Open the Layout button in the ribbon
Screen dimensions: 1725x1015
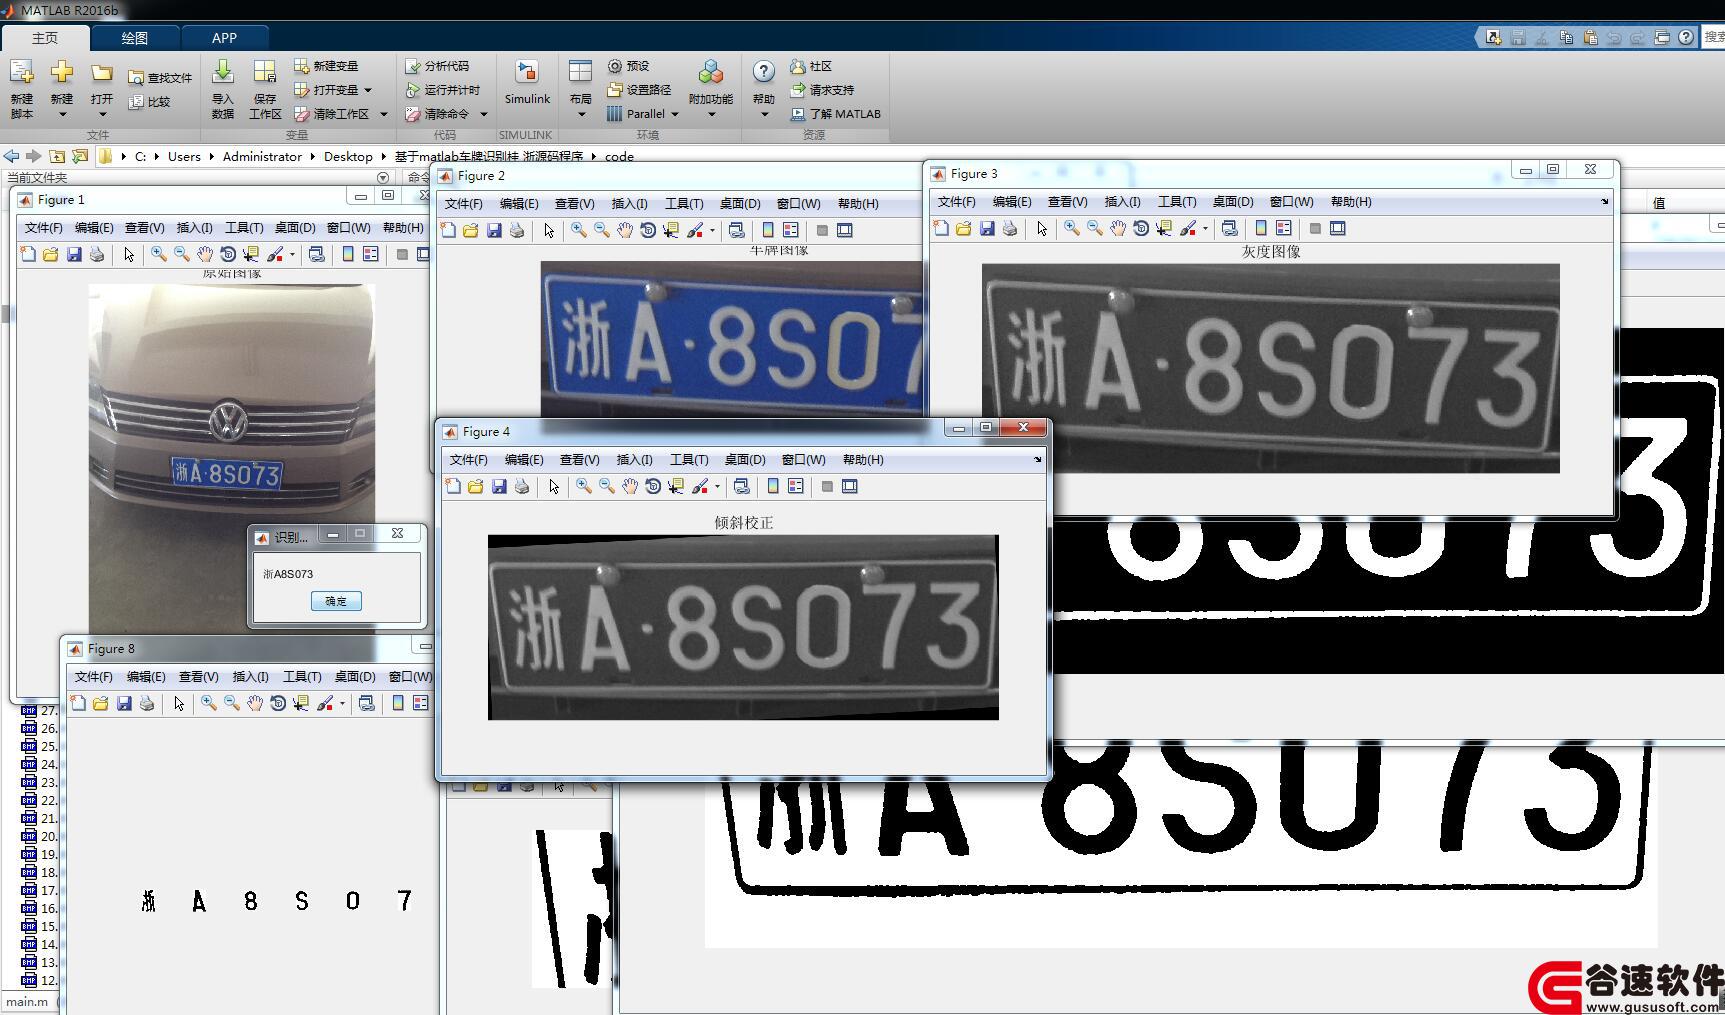[580, 73]
